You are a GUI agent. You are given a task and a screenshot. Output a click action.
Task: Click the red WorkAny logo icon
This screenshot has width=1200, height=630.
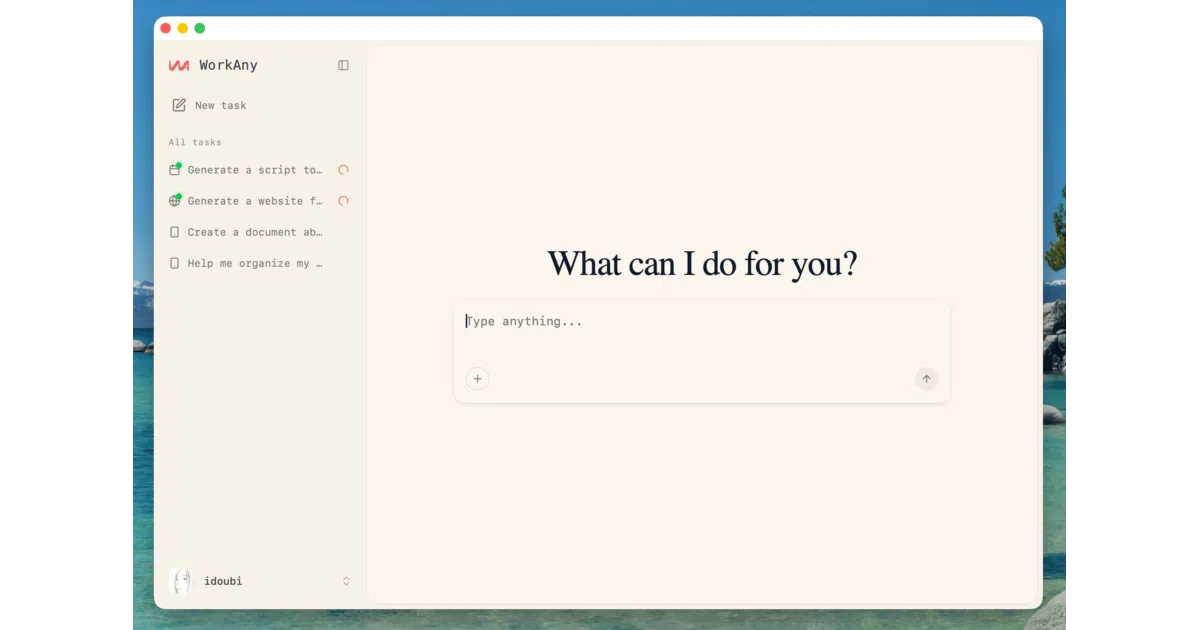pos(179,65)
